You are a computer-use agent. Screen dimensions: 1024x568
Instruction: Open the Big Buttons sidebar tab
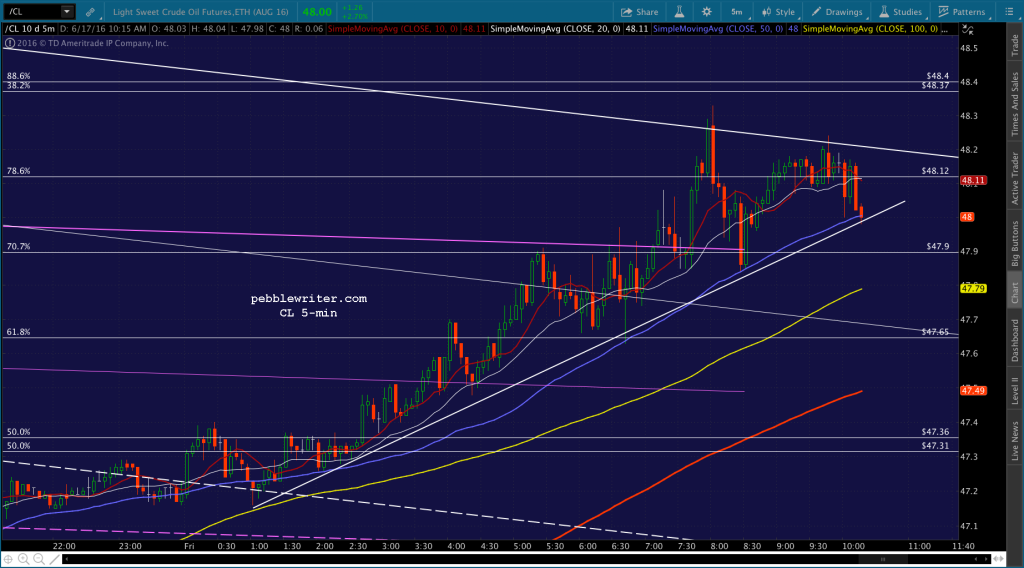1015,244
